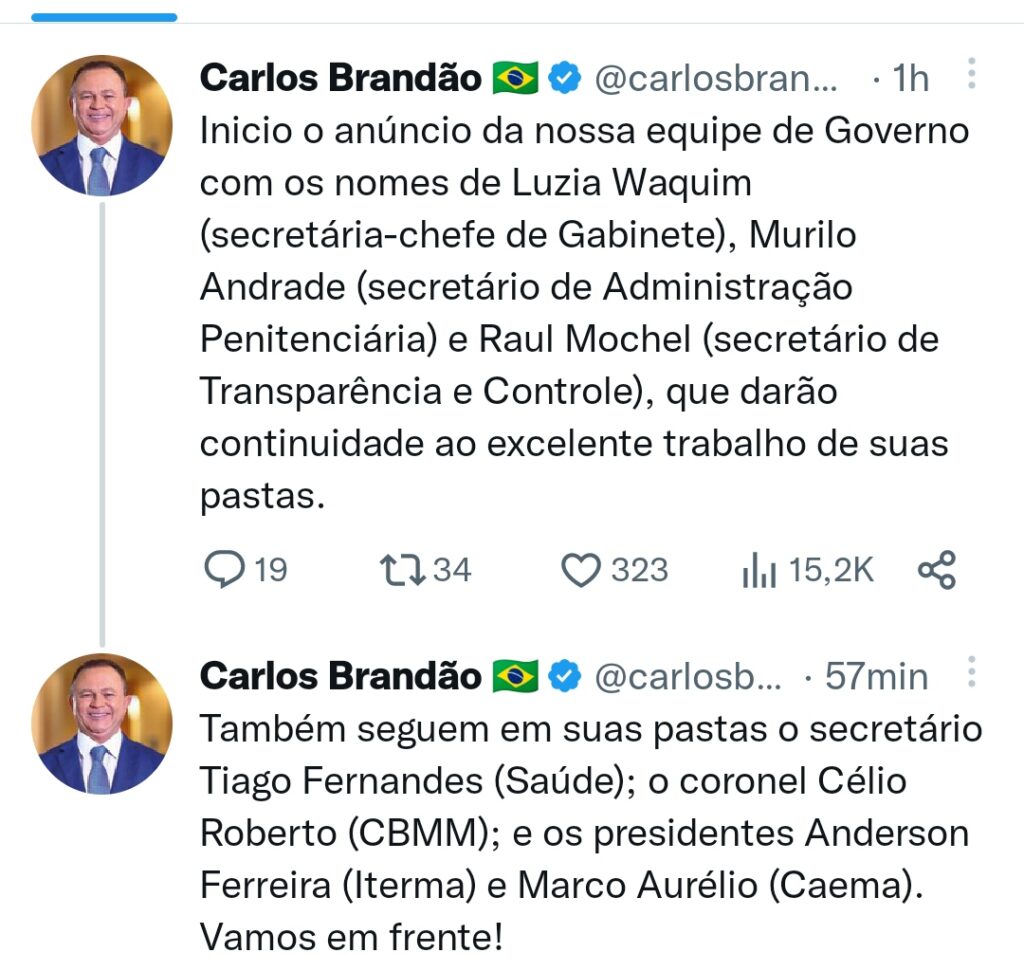Open the @carlosbran... handle link

[716, 78]
